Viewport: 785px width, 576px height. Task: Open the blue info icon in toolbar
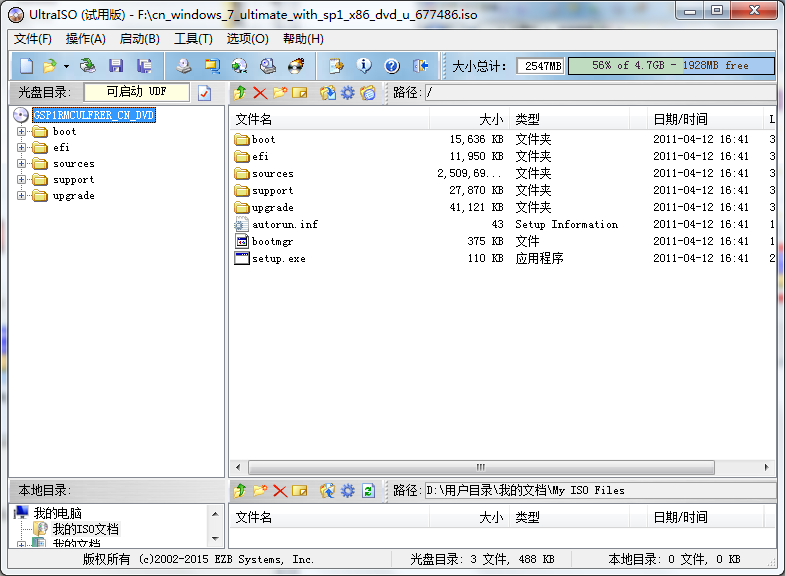(364, 66)
